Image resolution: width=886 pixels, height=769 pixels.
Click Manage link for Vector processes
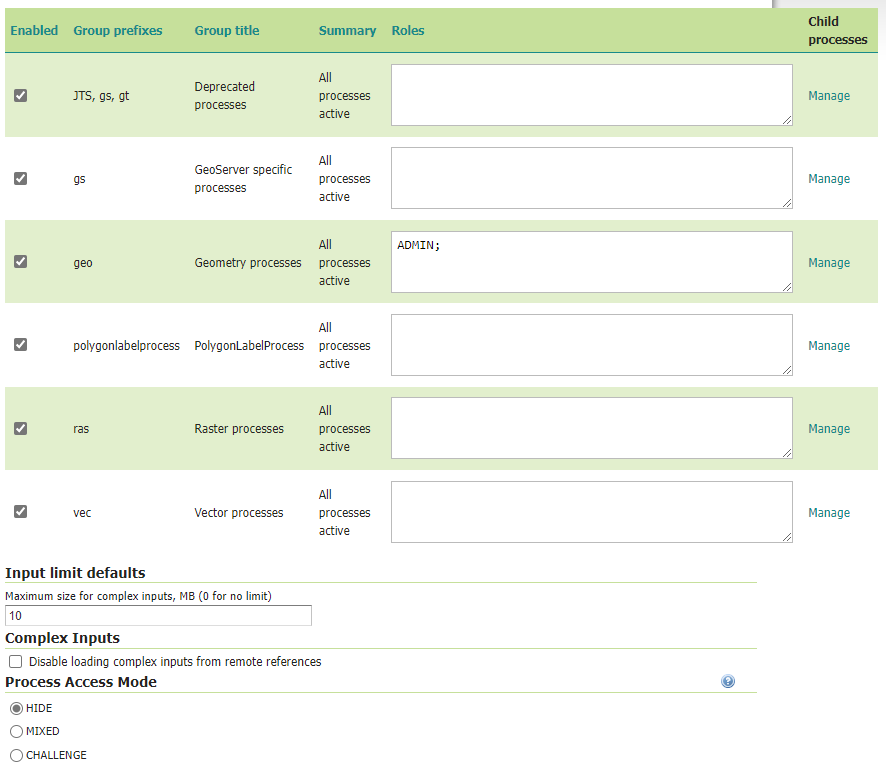829,513
